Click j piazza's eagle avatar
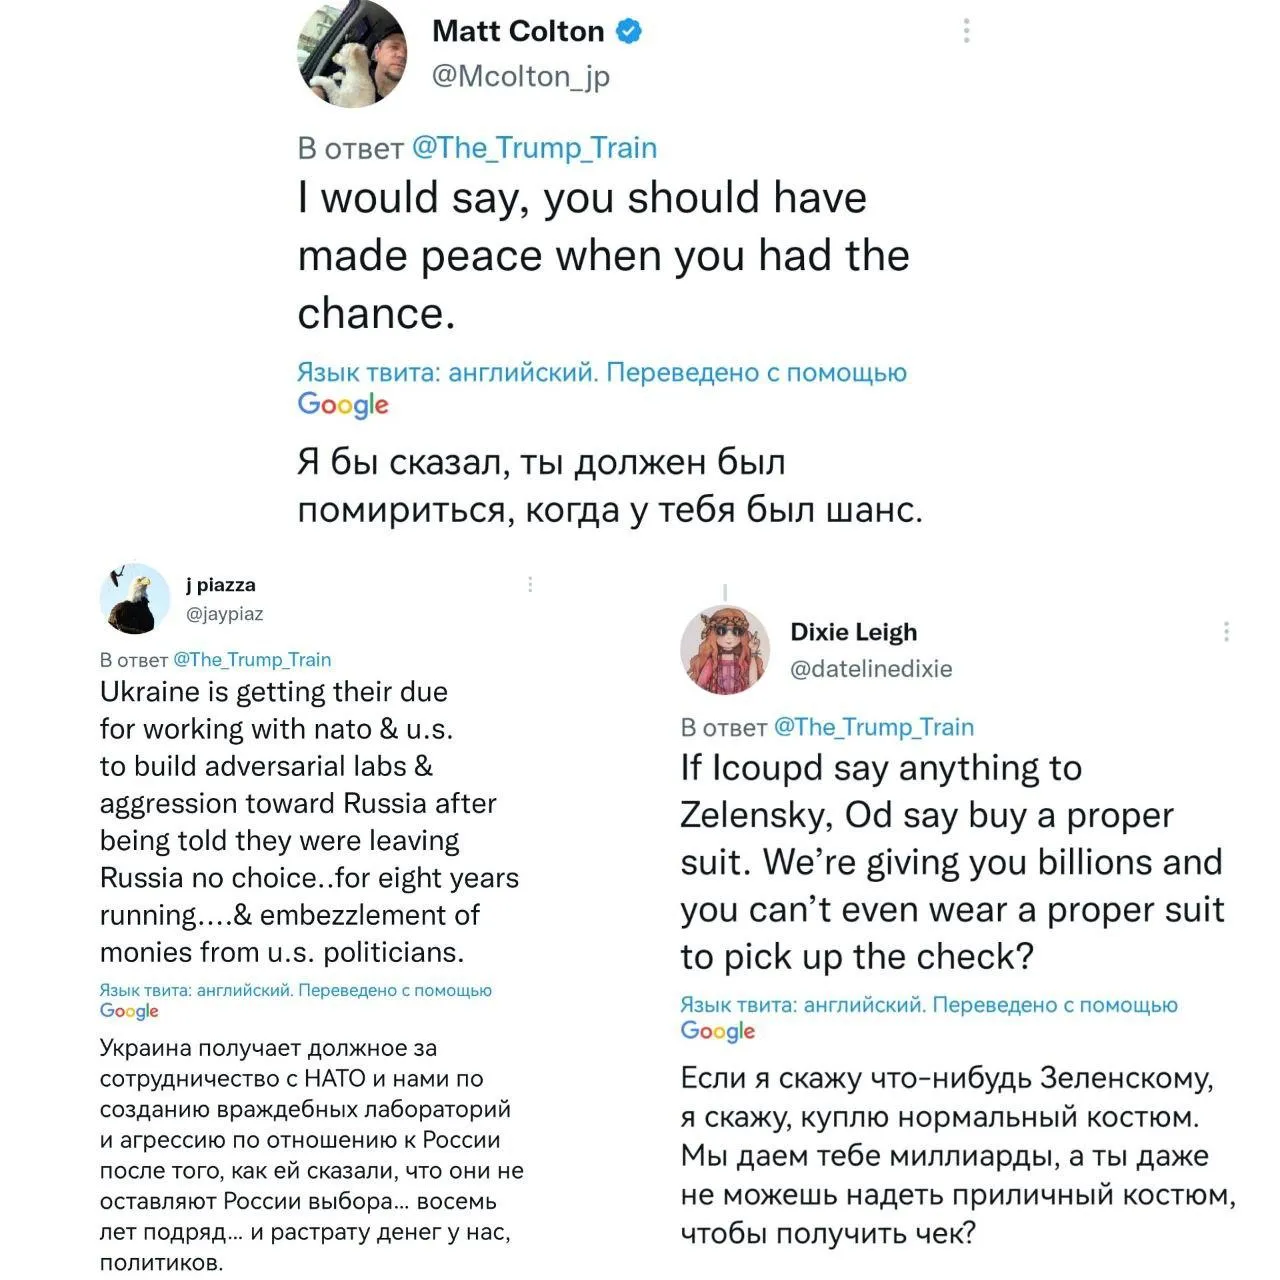The height and width of the screenshot is (1280, 1280). (x=135, y=598)
